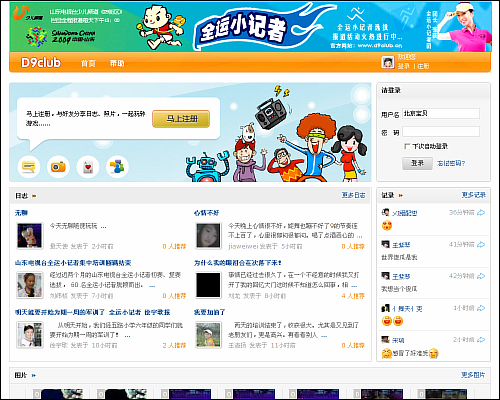Click reply arrow on the 42分钟前 record
Screen dimensions: 500x400
coord(481,276)
